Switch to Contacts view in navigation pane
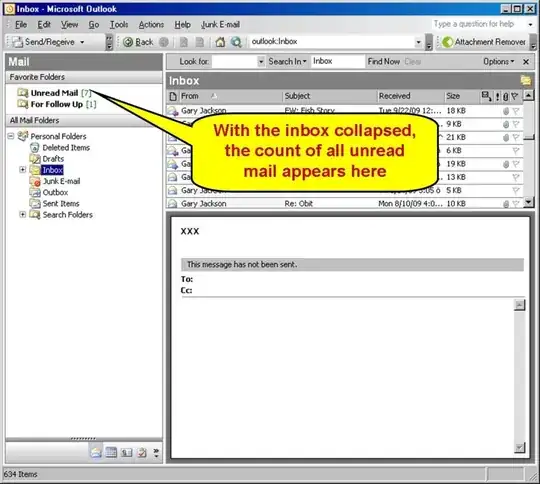This screenshot has width=540, height=484. [126, 452]
